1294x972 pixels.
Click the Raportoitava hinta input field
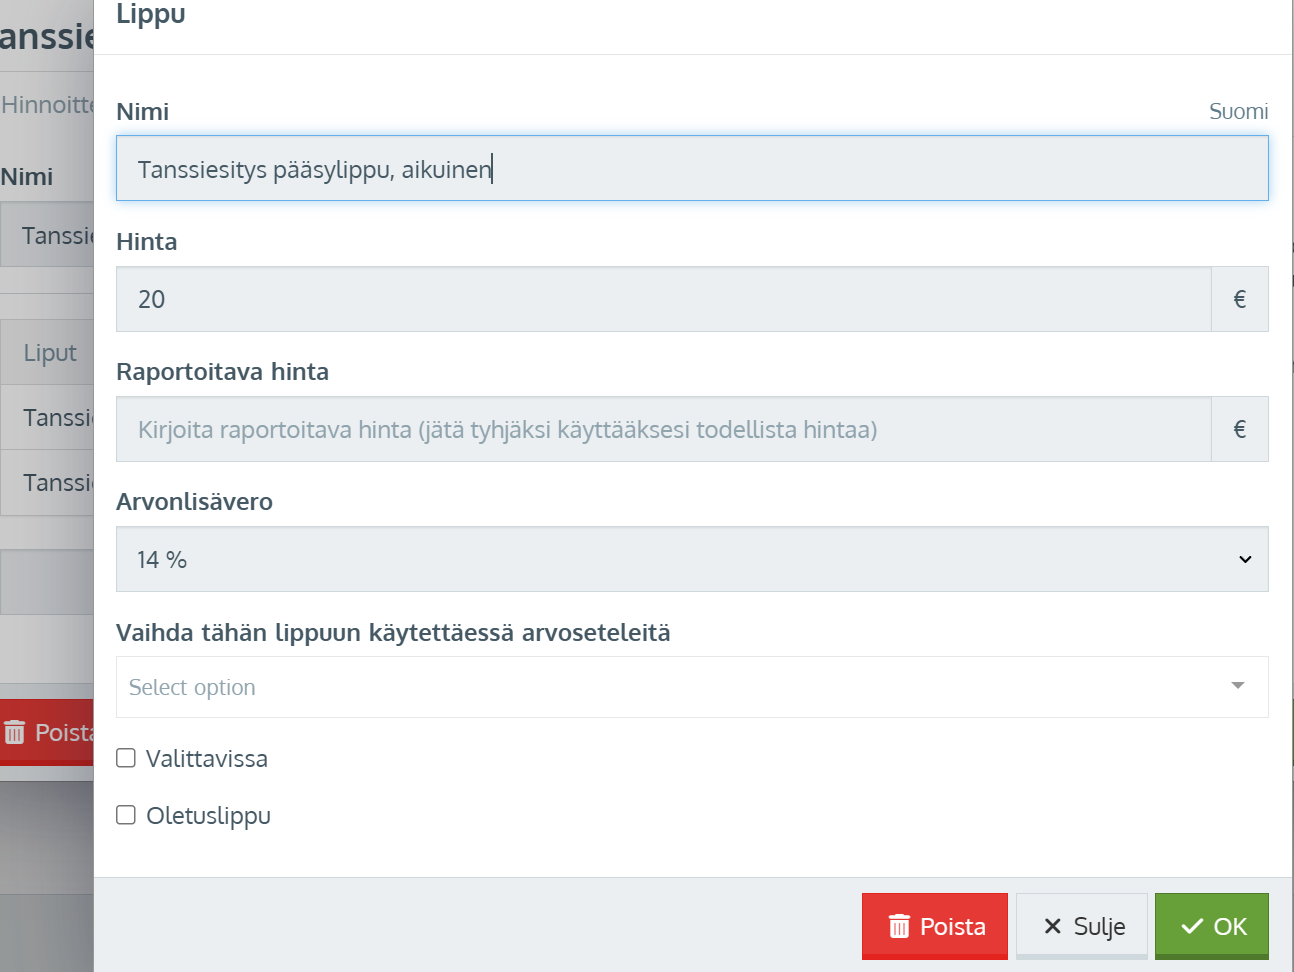[x=664, y=429]
